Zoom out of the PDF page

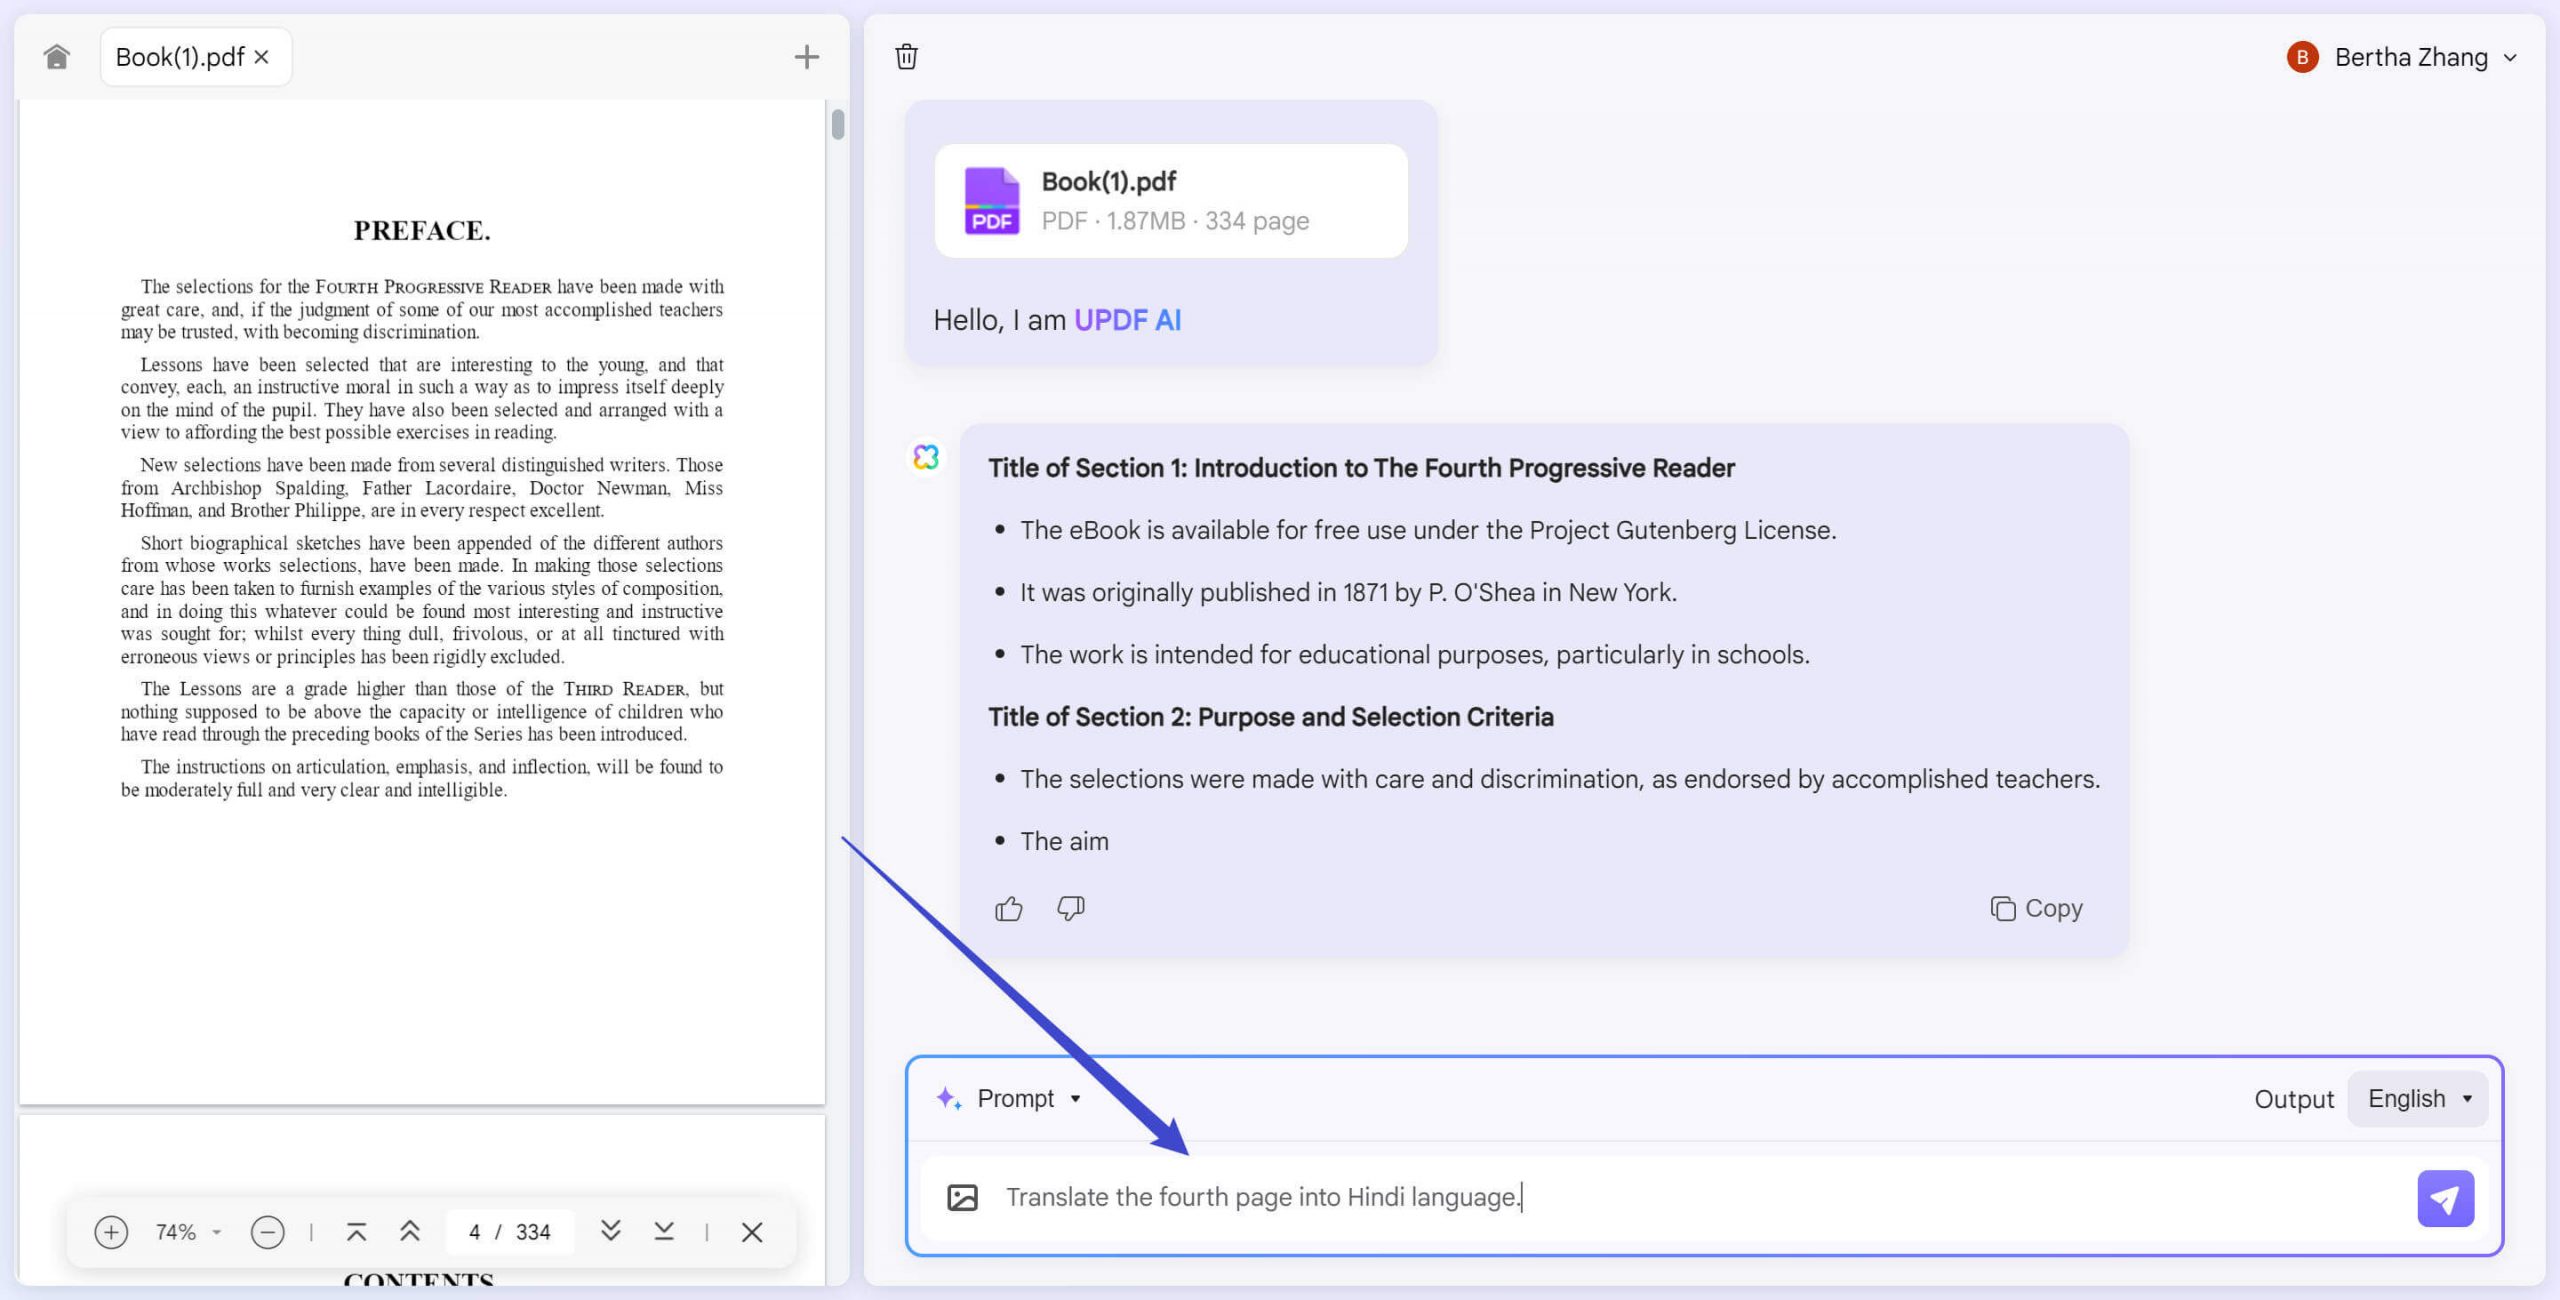[x=267, y=1232]
